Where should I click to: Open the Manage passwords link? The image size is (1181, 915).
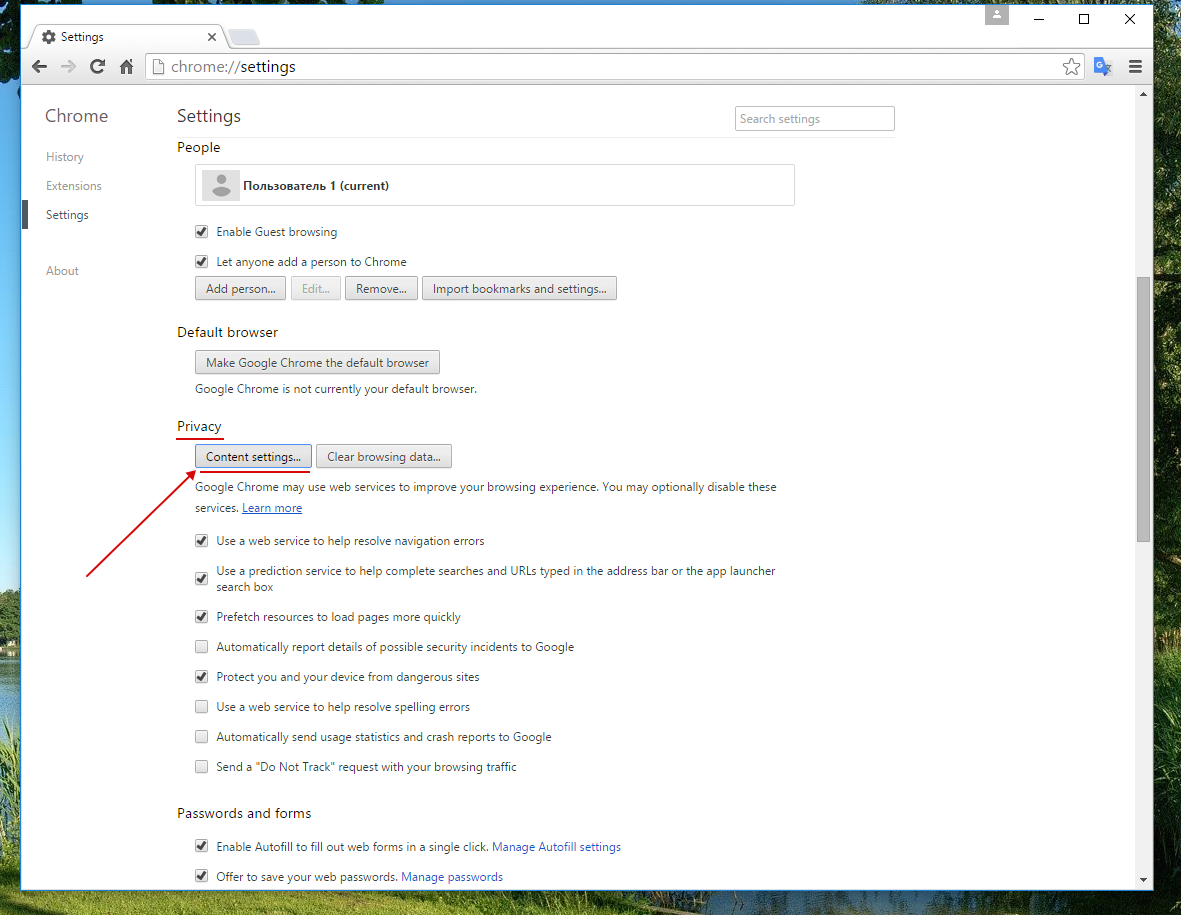pyautogui.click(x=452, y=877)
